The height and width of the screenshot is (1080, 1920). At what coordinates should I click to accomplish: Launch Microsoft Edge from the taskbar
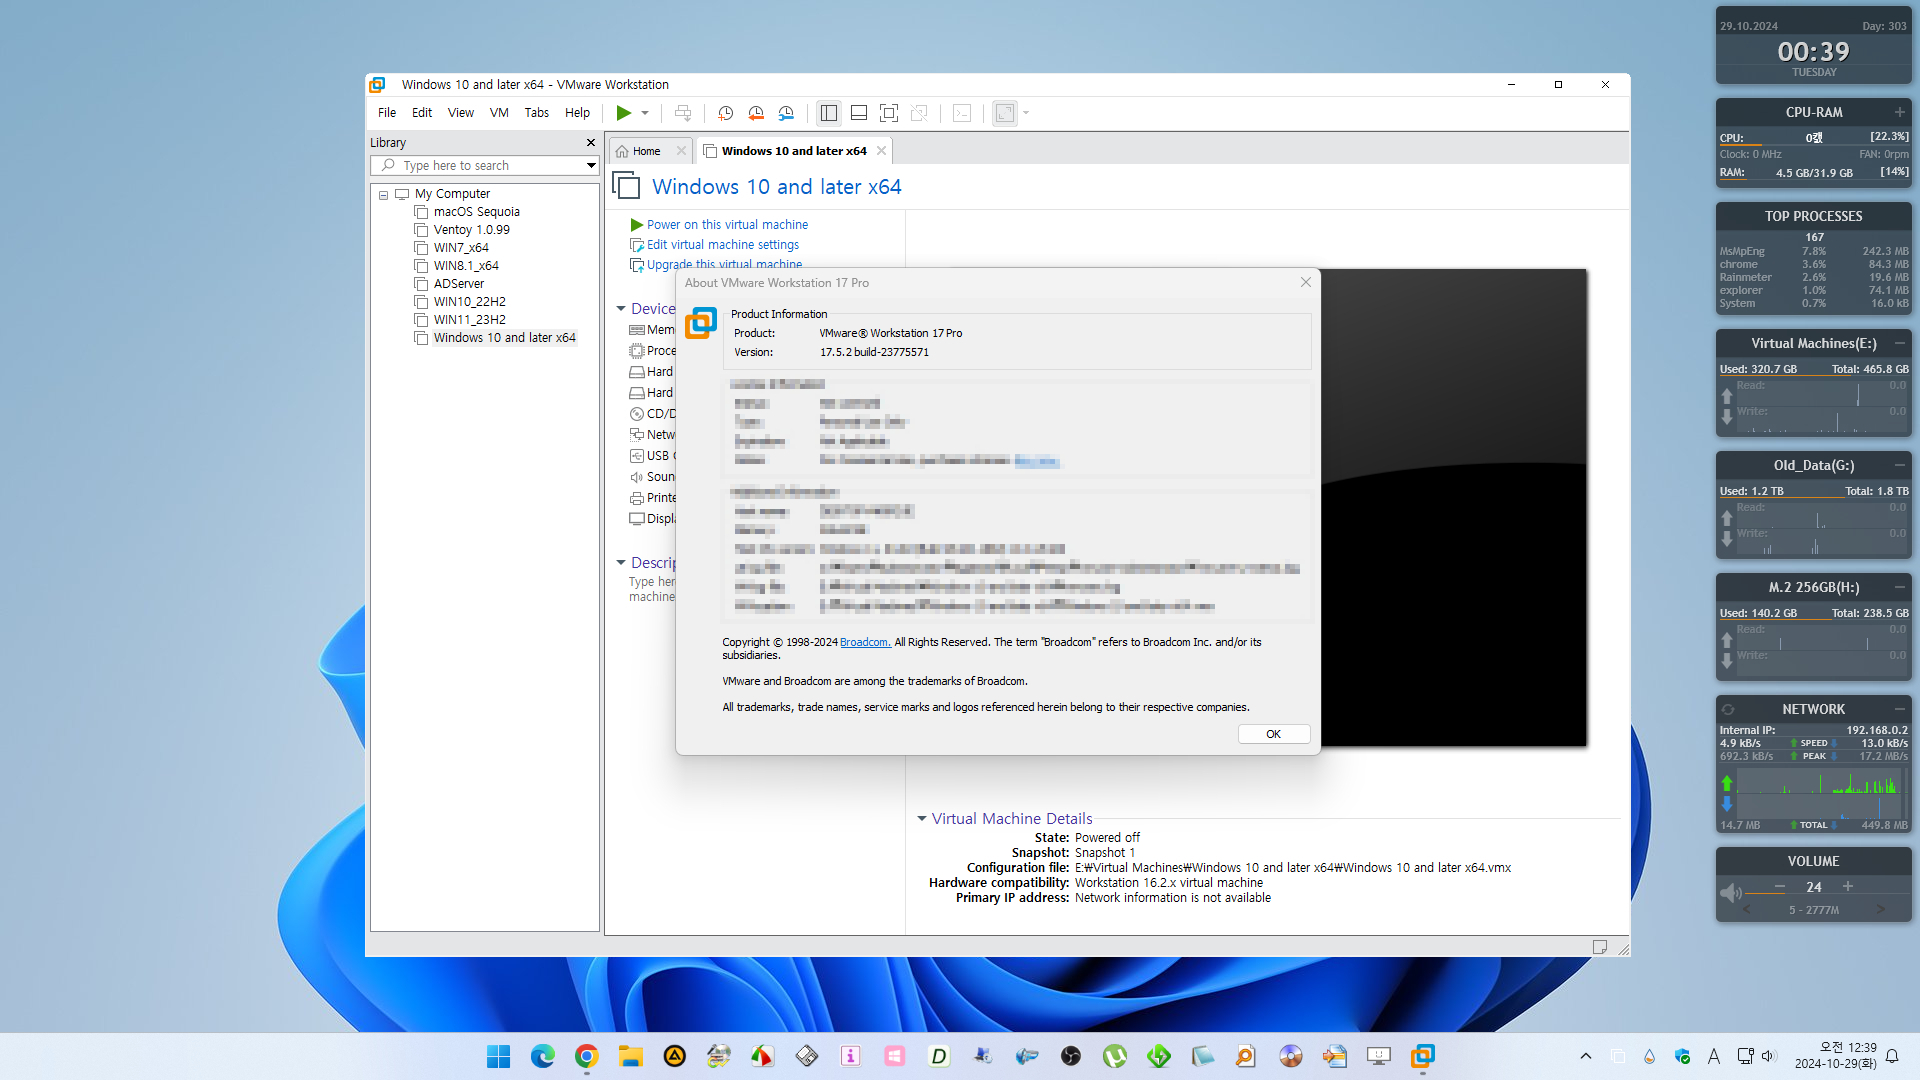click(x=542, y=1056)
